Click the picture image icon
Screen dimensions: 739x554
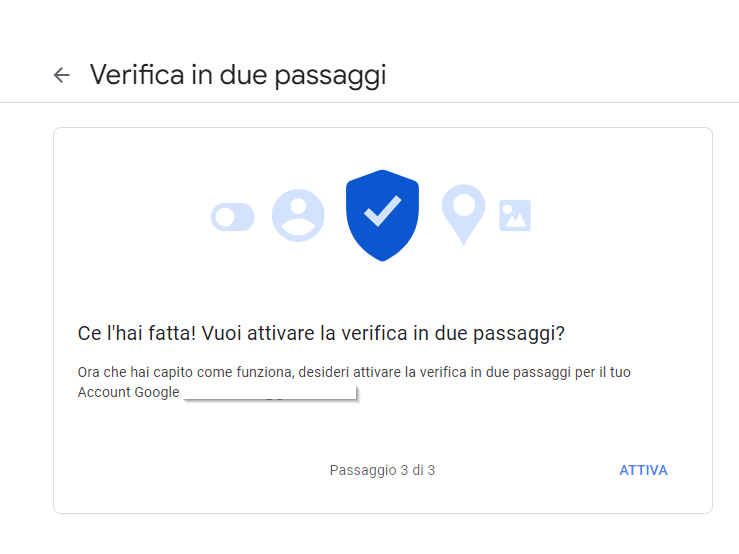coord(515,215)
